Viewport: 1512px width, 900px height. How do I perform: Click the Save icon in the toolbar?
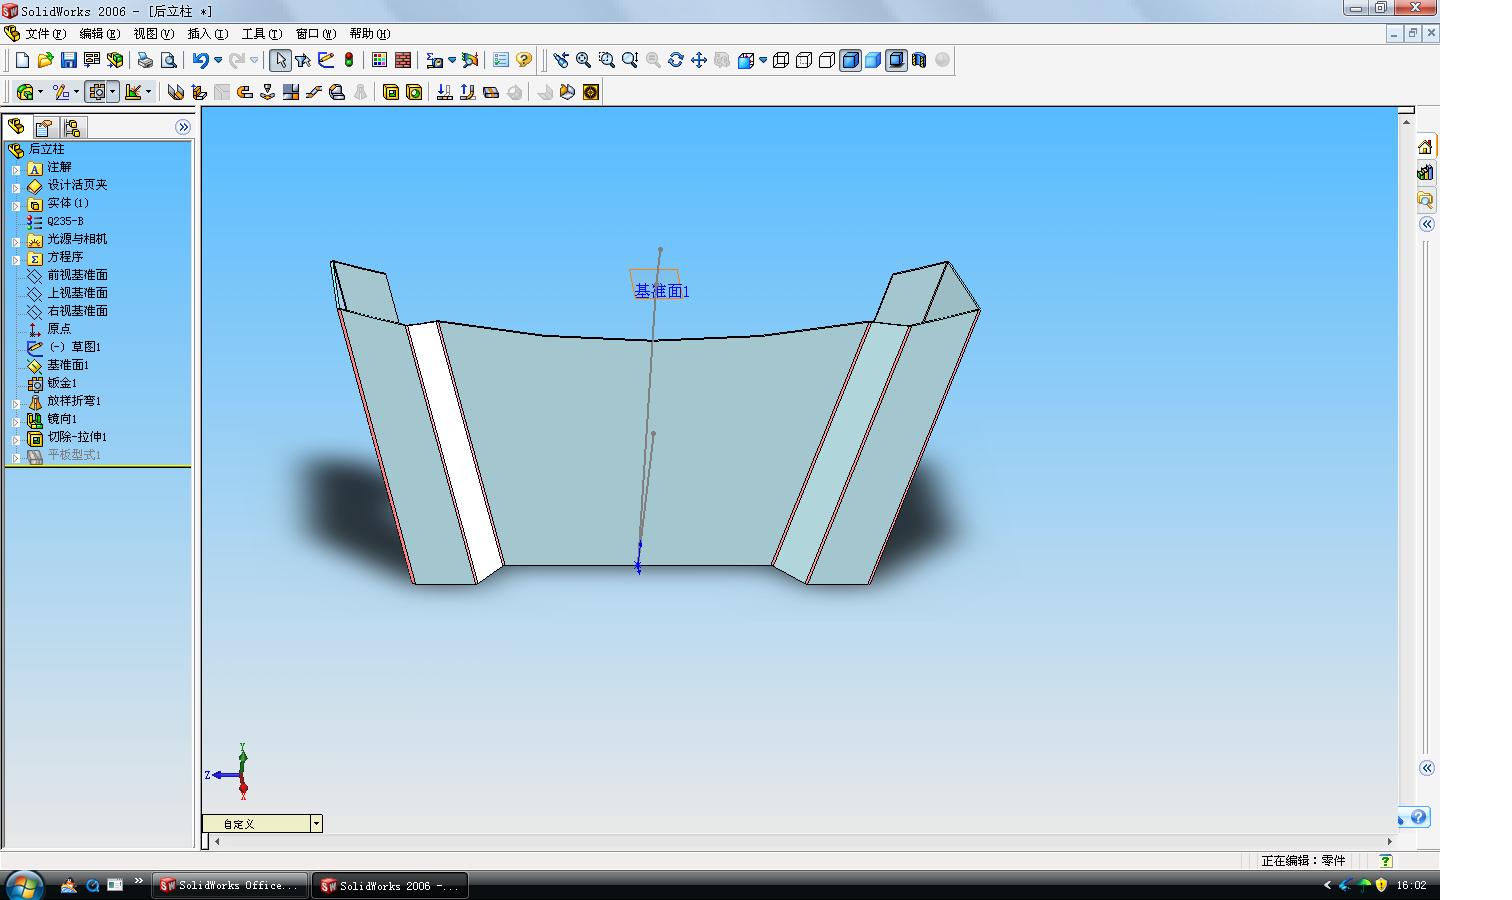pyautogui.click(x=69, y=60)
